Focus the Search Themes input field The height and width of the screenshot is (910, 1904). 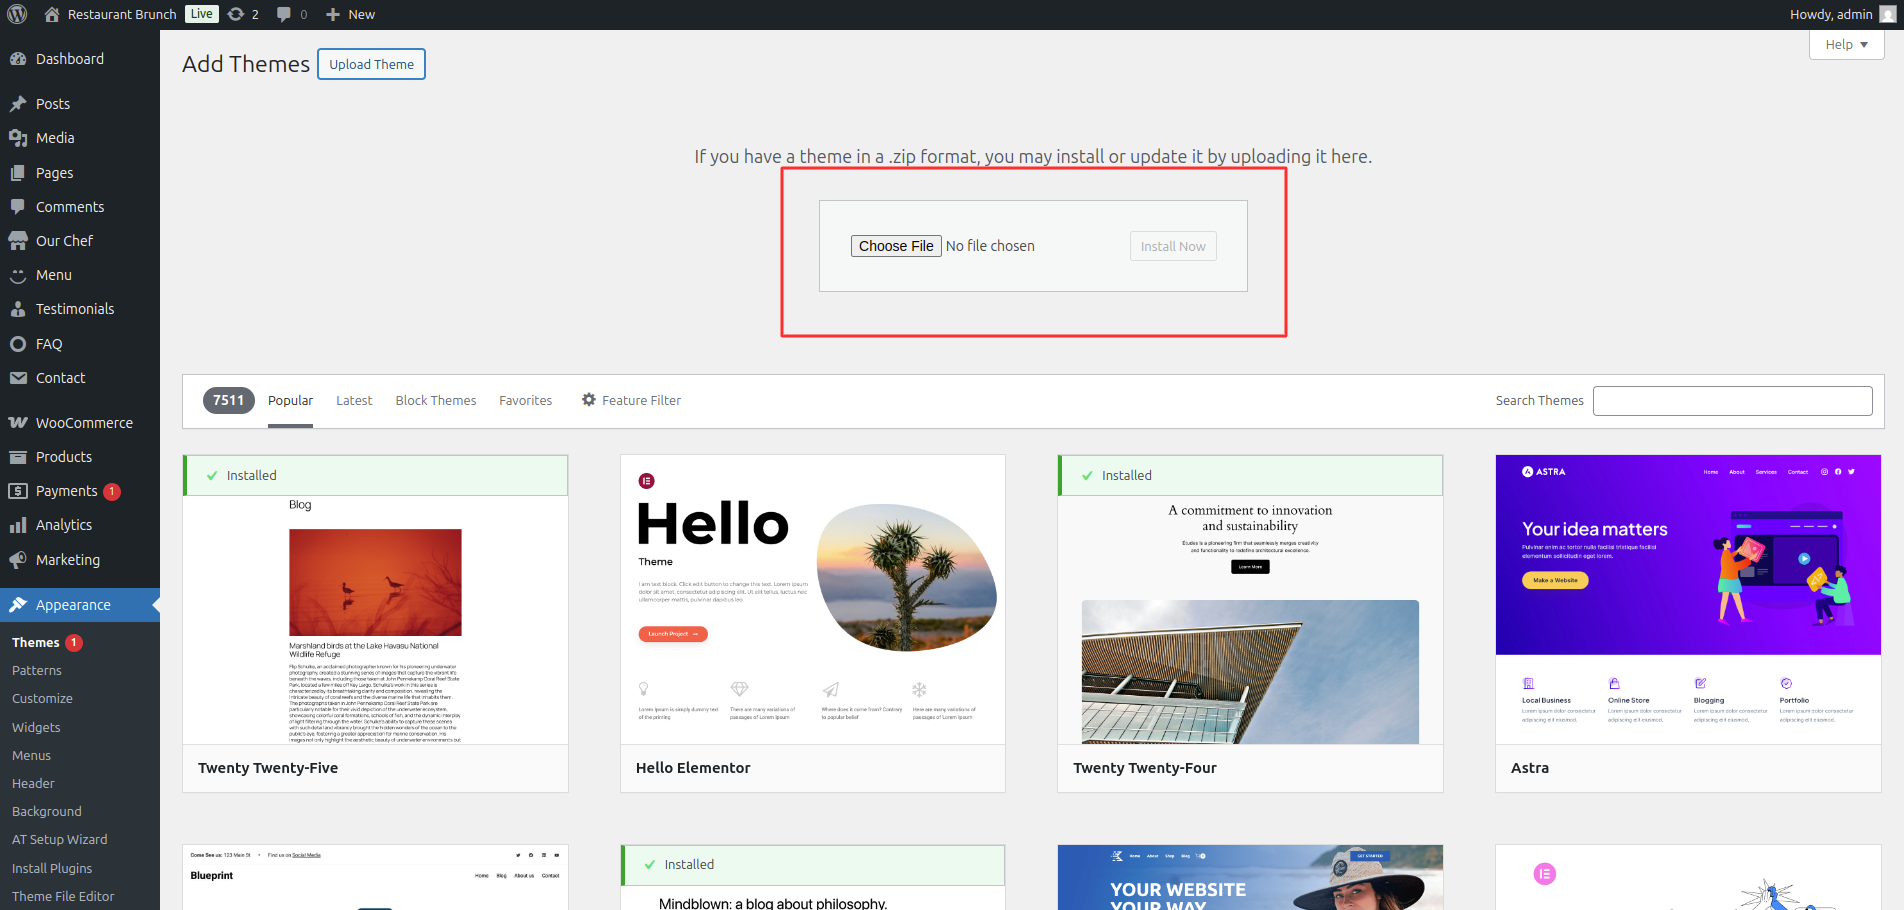[x=1732, y=401]
